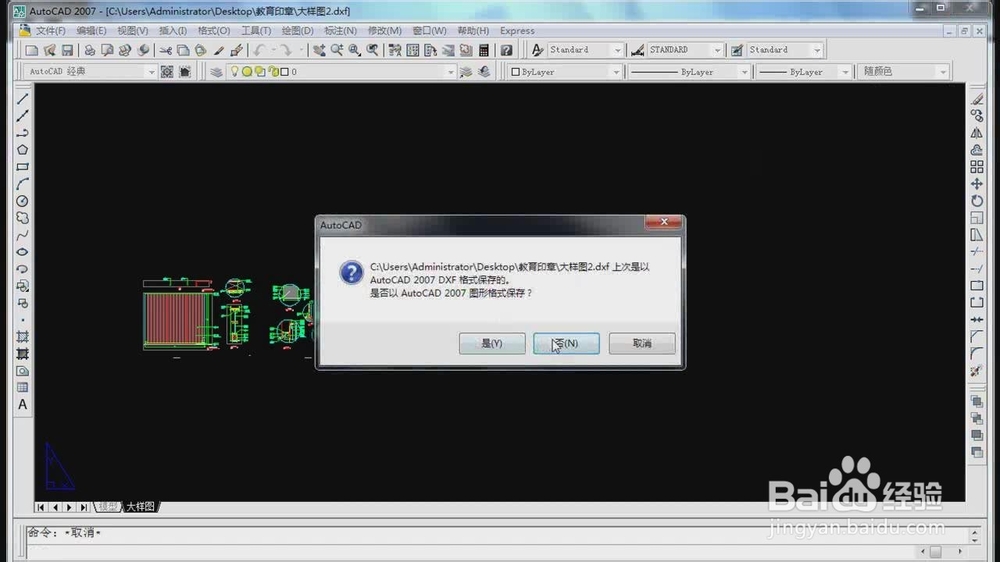Image resolution: width=1000 pixels, height=562 pixels.
Task: Select the Arc tool
Action: 22,184
